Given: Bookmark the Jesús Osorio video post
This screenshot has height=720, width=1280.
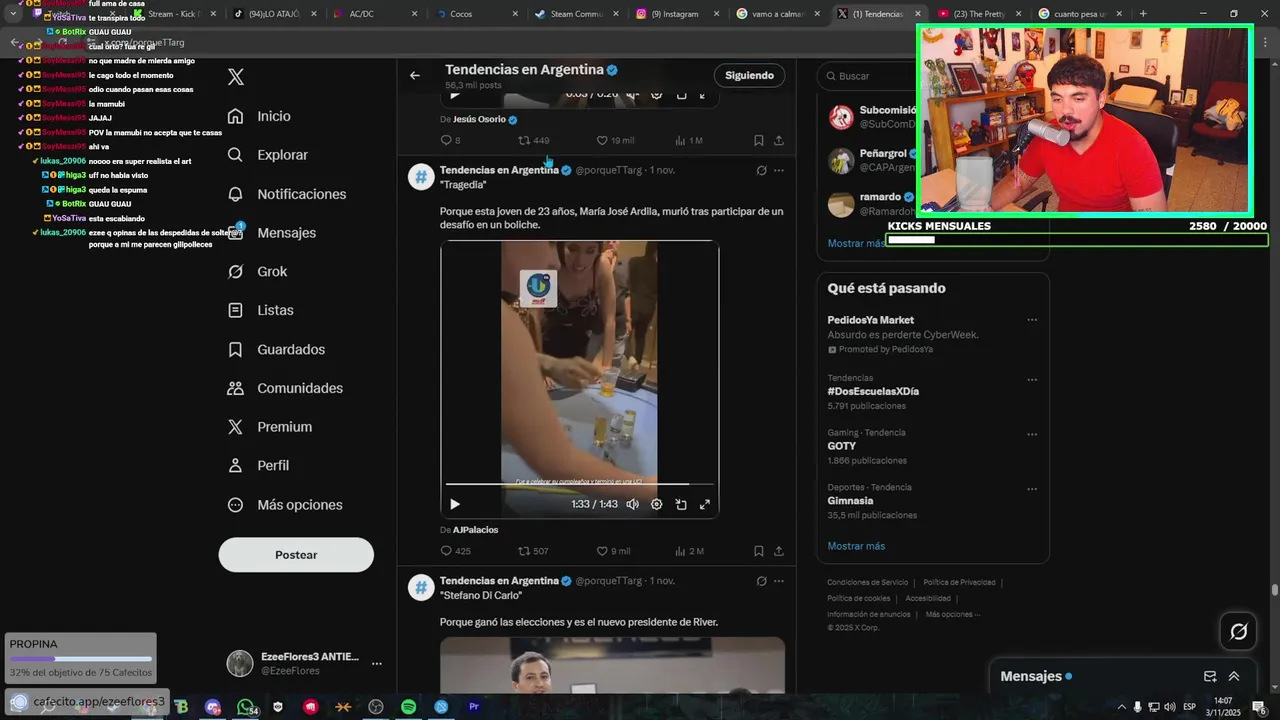Looking at the screenshot, I should [x=759, y=141].
